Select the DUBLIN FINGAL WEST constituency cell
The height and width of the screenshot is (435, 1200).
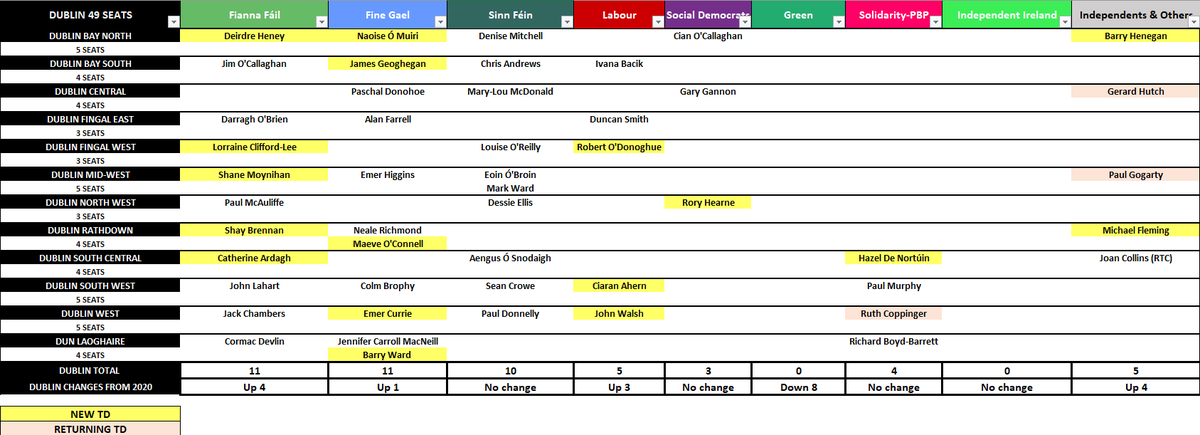(x=90, y=147)
